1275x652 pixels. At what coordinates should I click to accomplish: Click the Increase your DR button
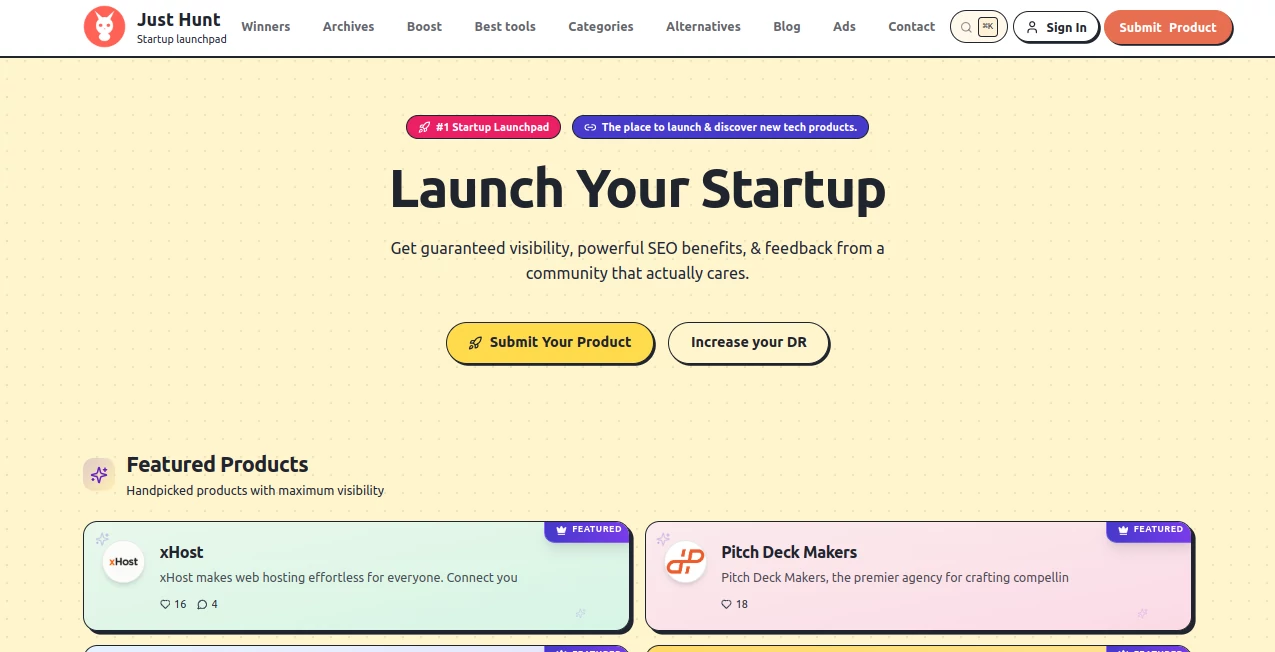[x=748, y=342]
